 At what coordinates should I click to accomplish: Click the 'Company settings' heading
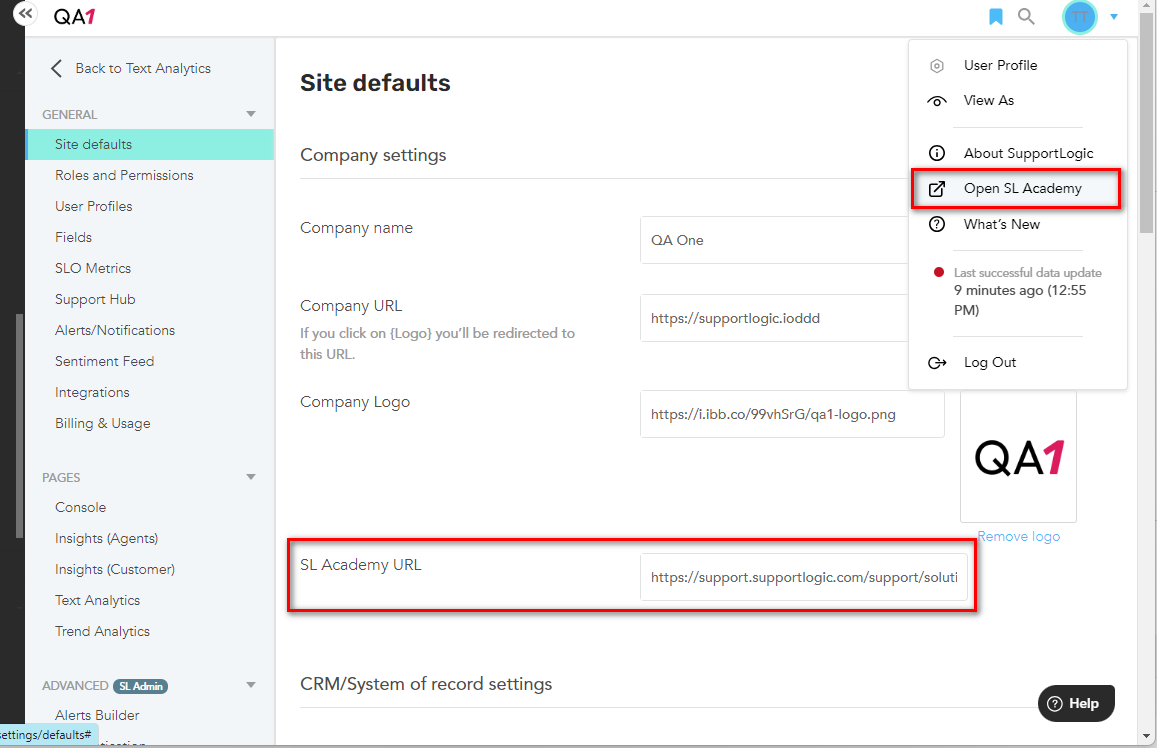point(373,155)
